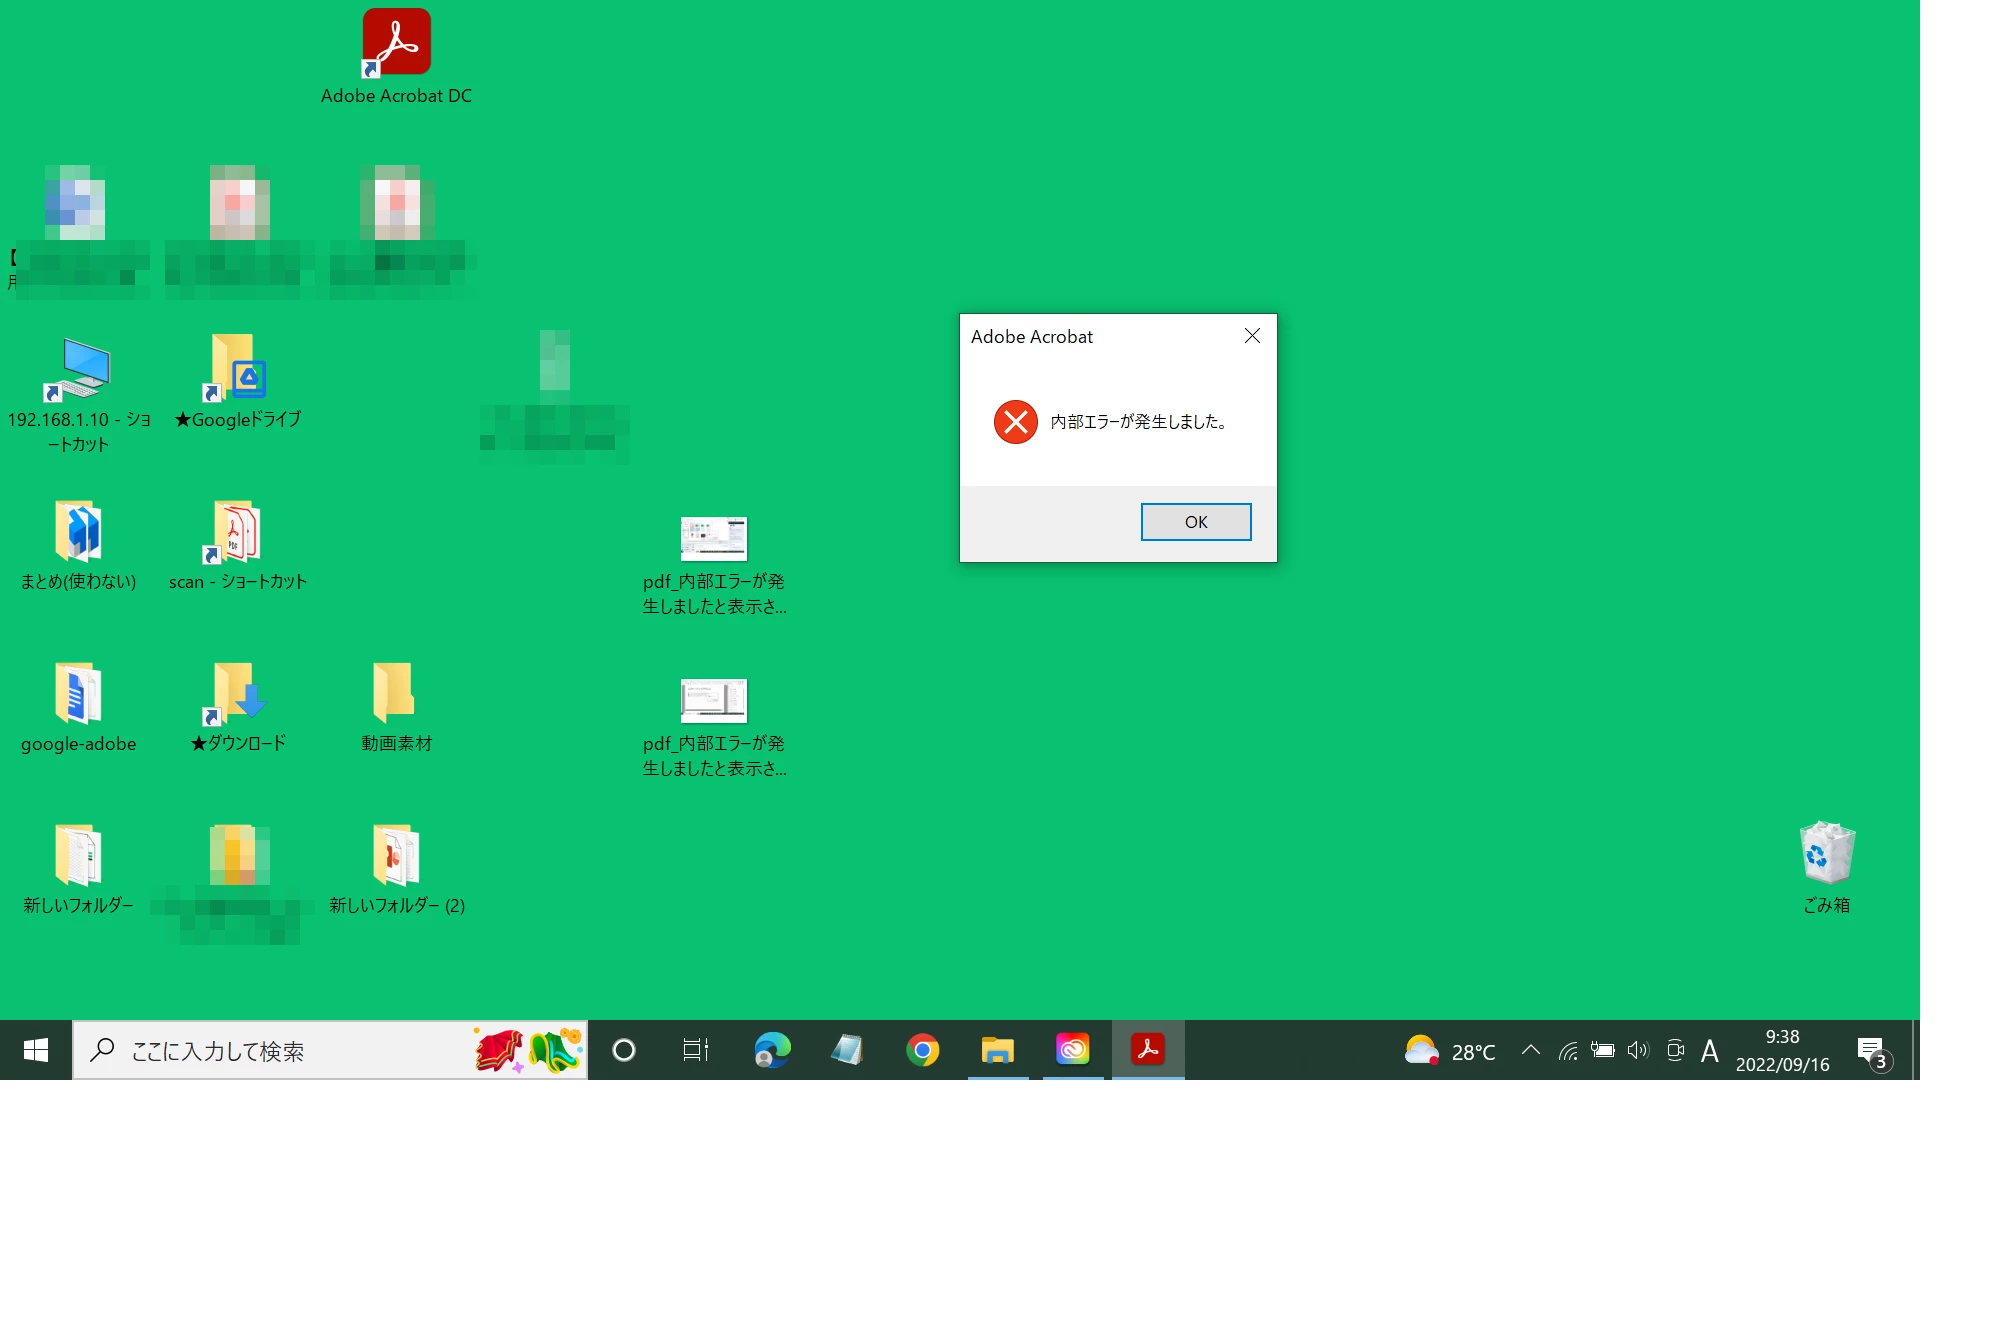Select the scan shortcut folder icon
Viewport: 2000px width, 1328px height.
pos(237,532)
